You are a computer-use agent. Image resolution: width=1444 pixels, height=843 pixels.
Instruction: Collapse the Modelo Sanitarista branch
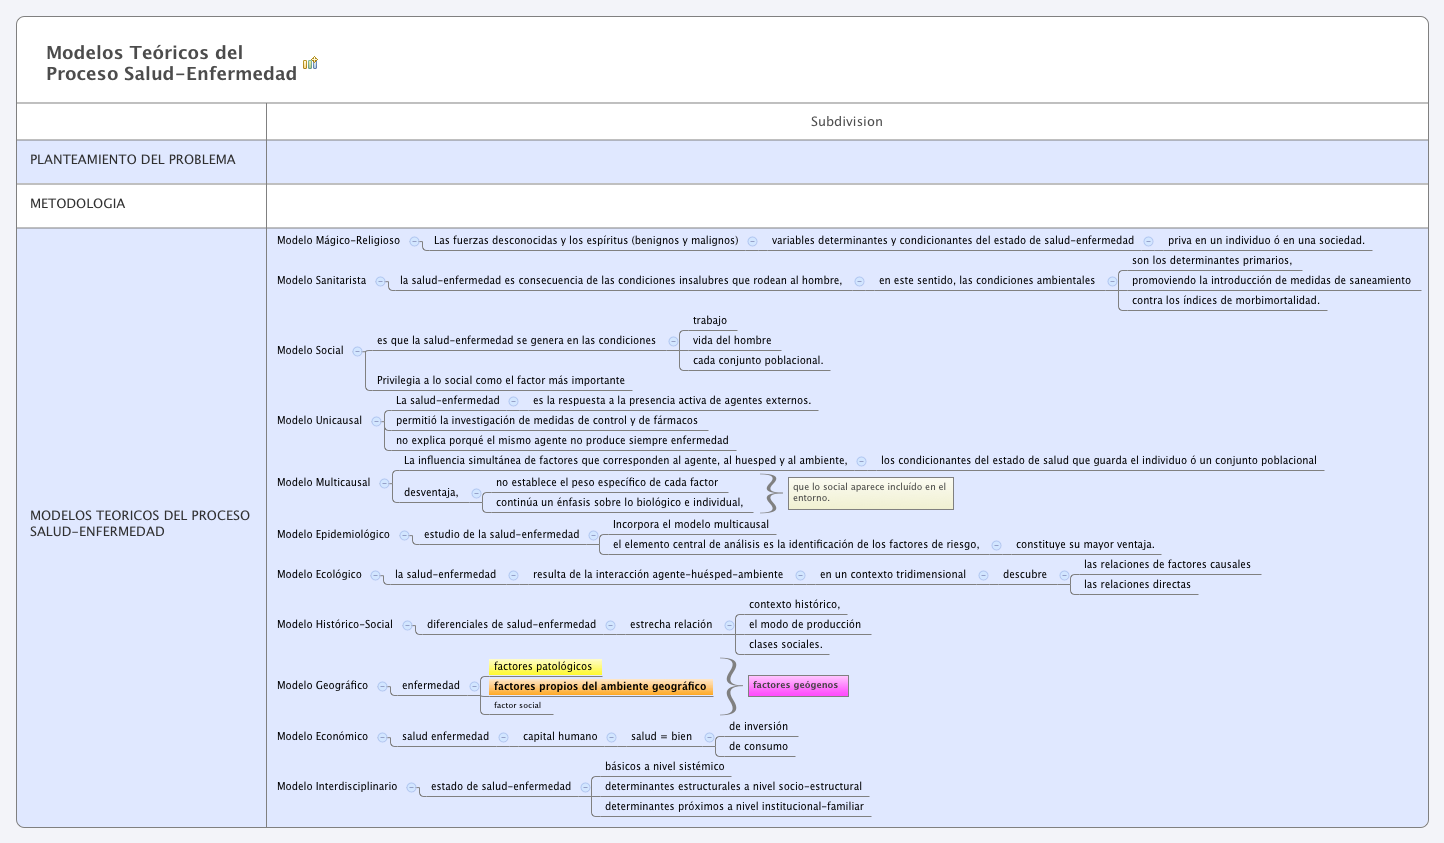[380, 281]
